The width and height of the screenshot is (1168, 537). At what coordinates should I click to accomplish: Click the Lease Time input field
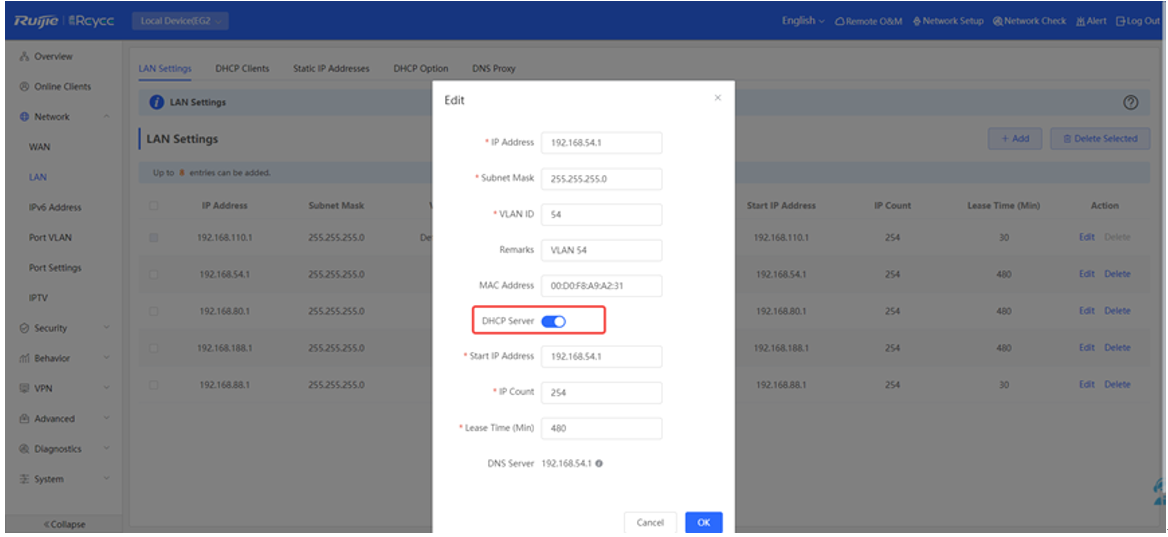[x=601, y=428]
